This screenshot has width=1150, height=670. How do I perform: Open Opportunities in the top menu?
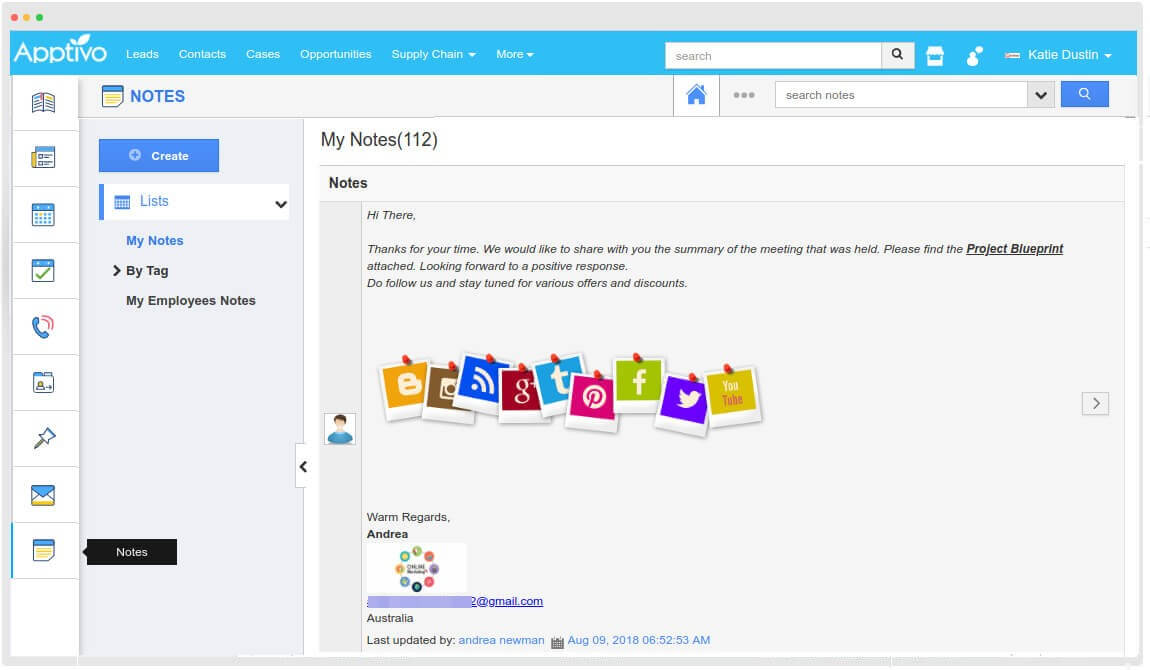pyautogui.click(x=336, y=54)
